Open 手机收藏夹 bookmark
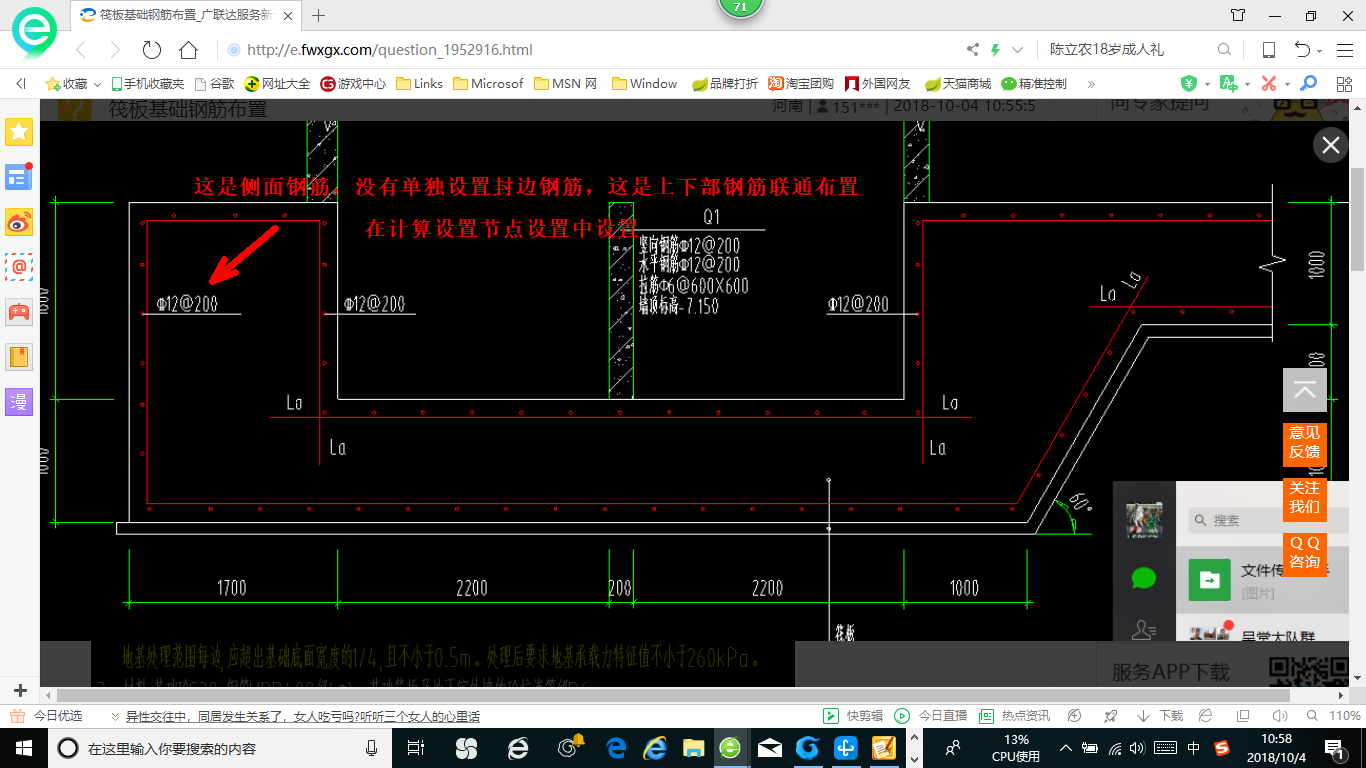Viewport: 1366px width, 768px height. tap(148, 84)
